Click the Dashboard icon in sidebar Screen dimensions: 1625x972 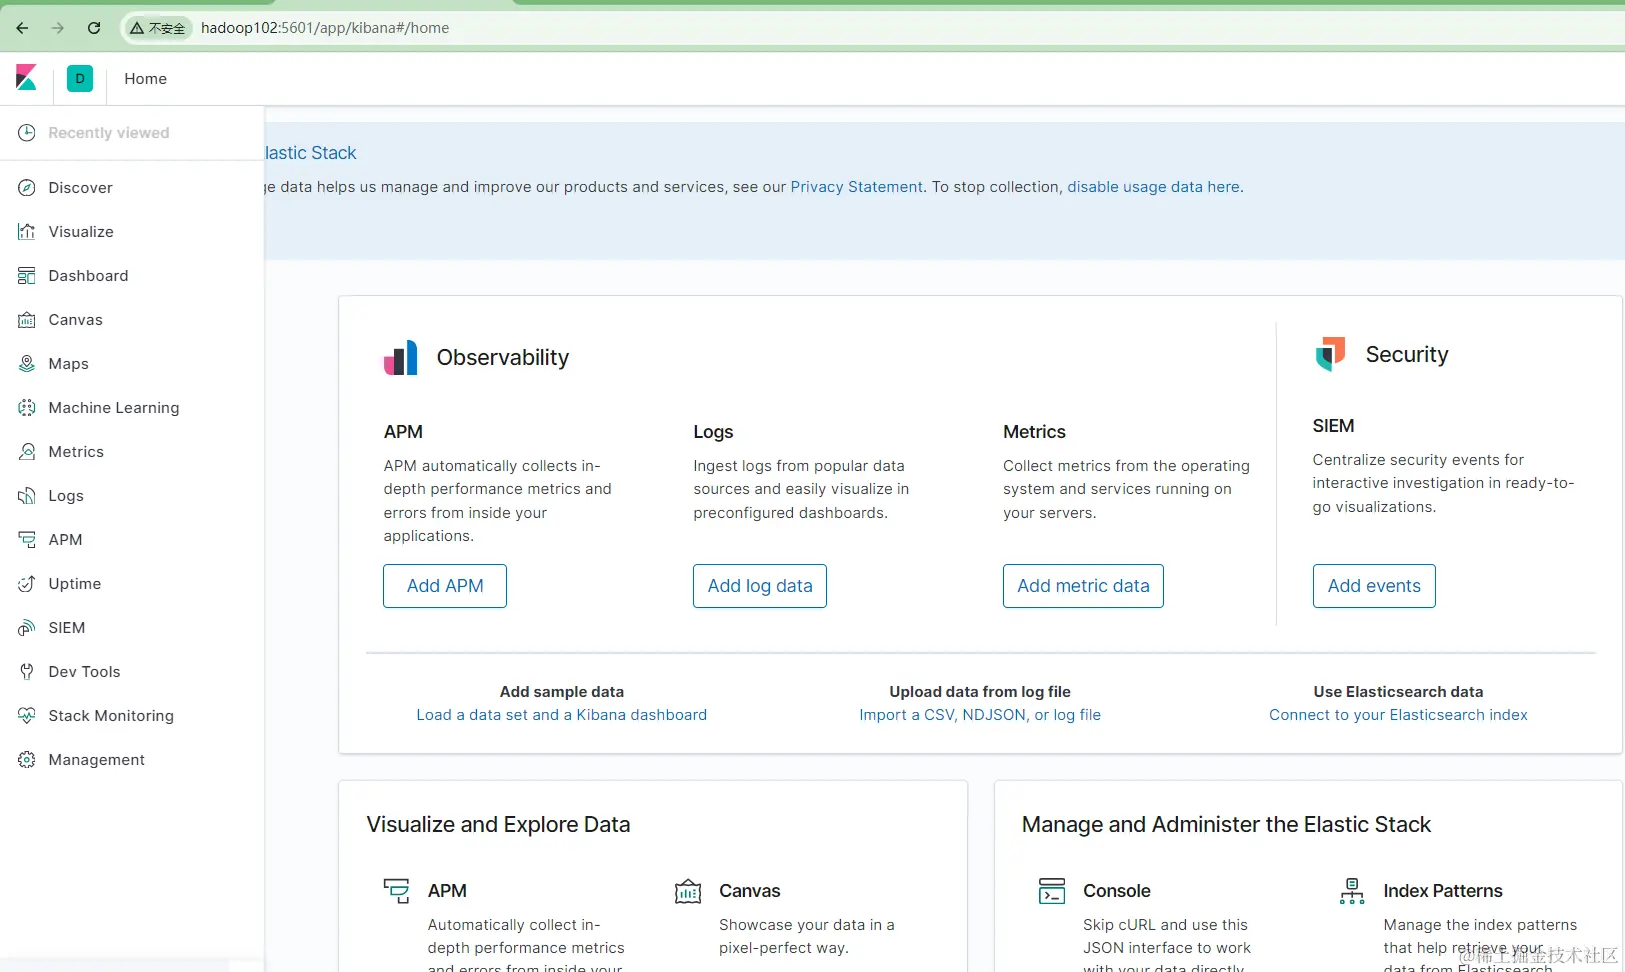pyautogui.click(x=27, y=276)
